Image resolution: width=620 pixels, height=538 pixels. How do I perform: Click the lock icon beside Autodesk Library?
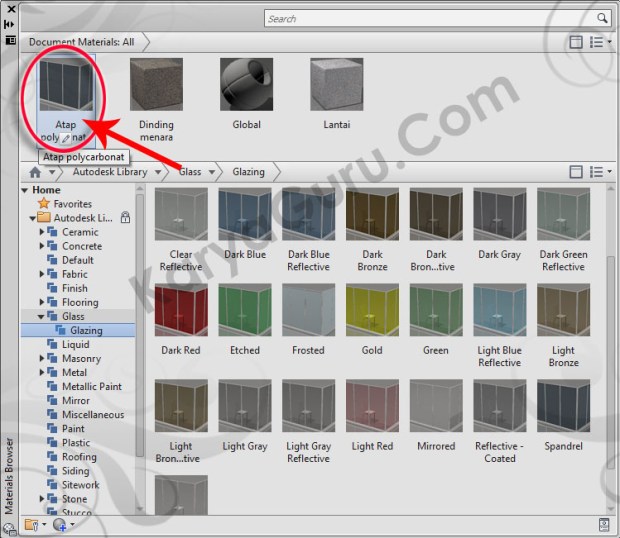click(125, 217)
